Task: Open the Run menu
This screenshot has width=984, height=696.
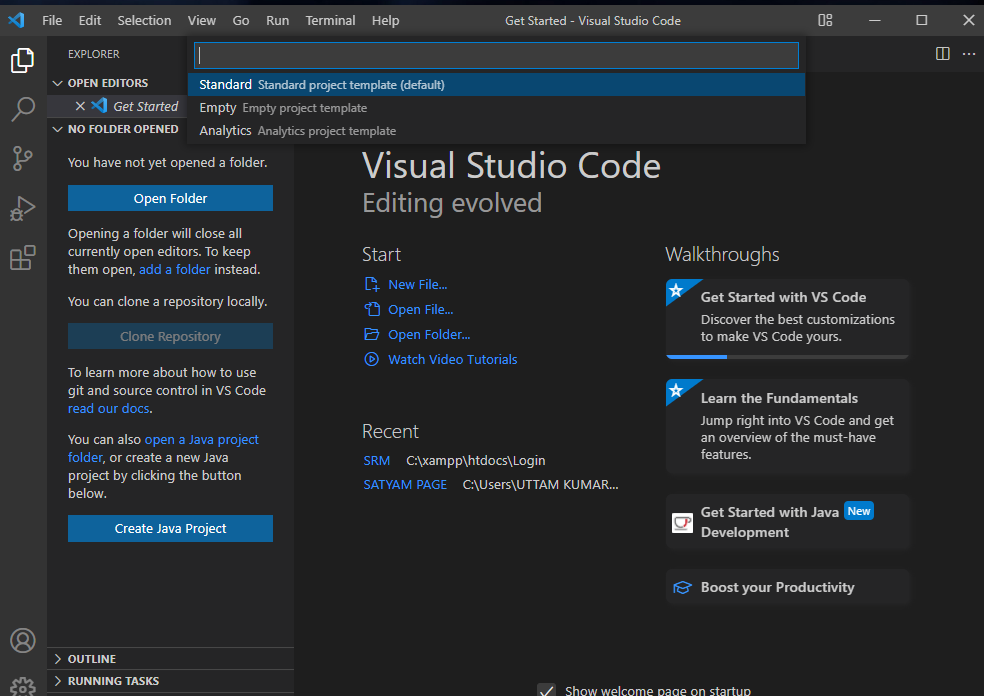Action: click(277, 21)
